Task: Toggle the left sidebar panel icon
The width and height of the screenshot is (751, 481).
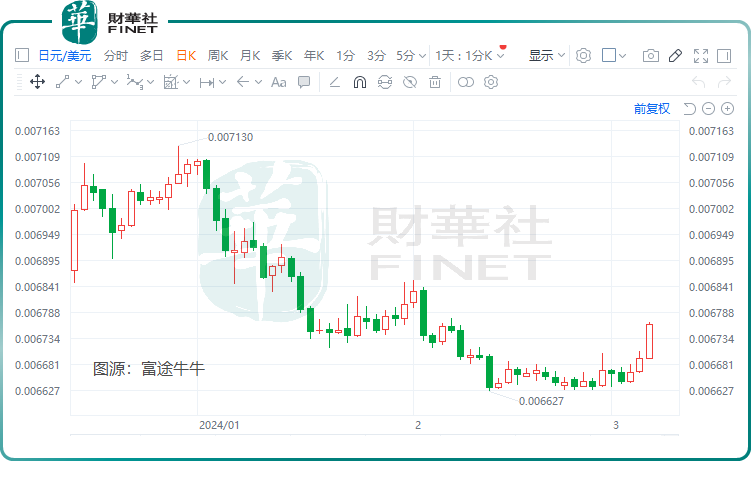Action: click(22, 56)
